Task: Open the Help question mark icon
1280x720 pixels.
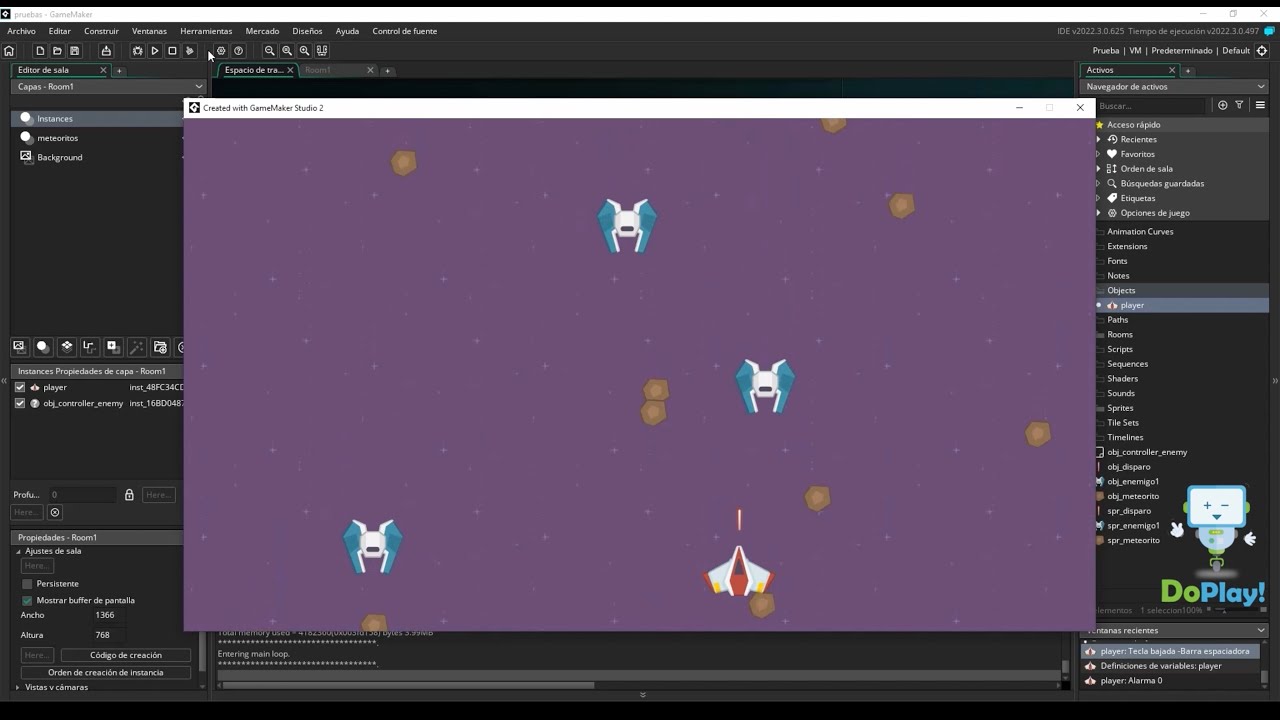Action: (238, 51)
